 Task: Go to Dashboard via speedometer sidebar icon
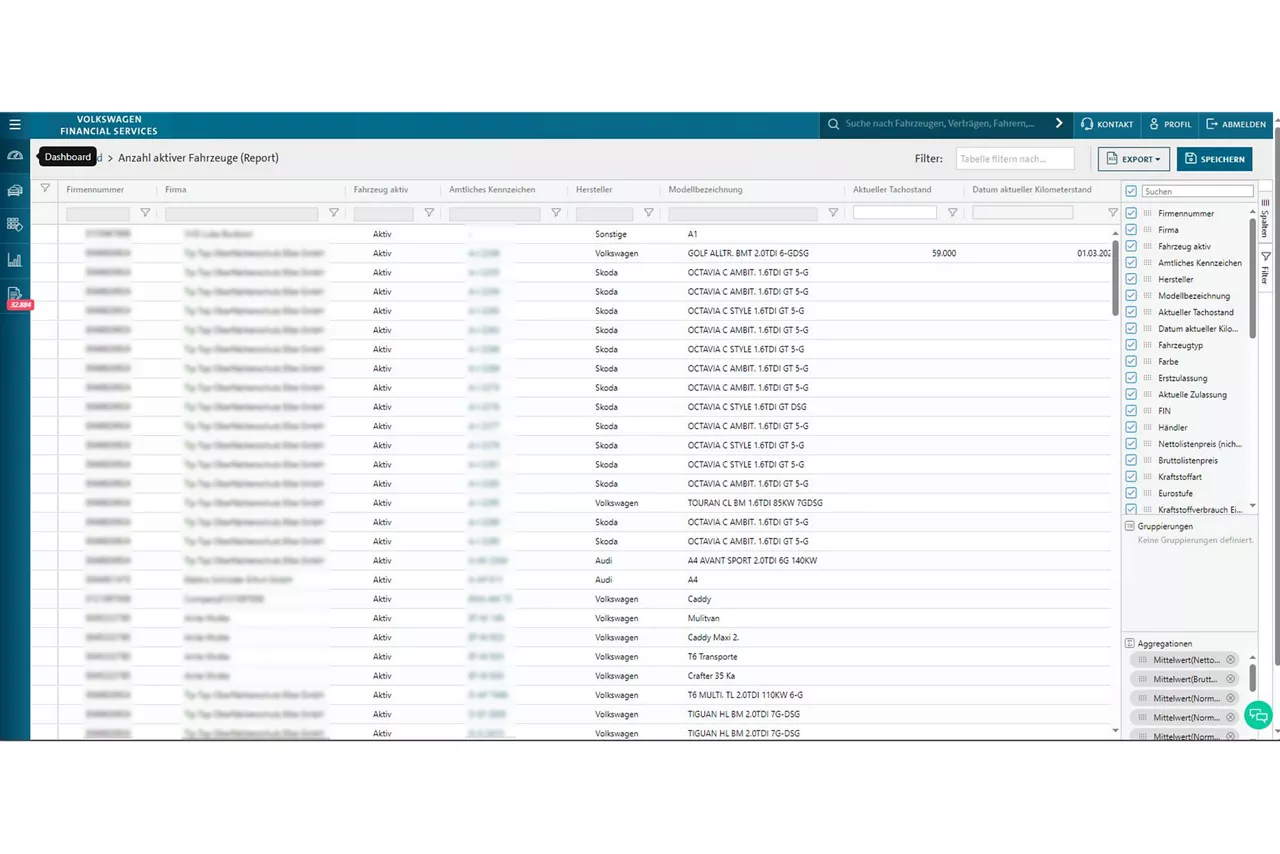(15, 156)
